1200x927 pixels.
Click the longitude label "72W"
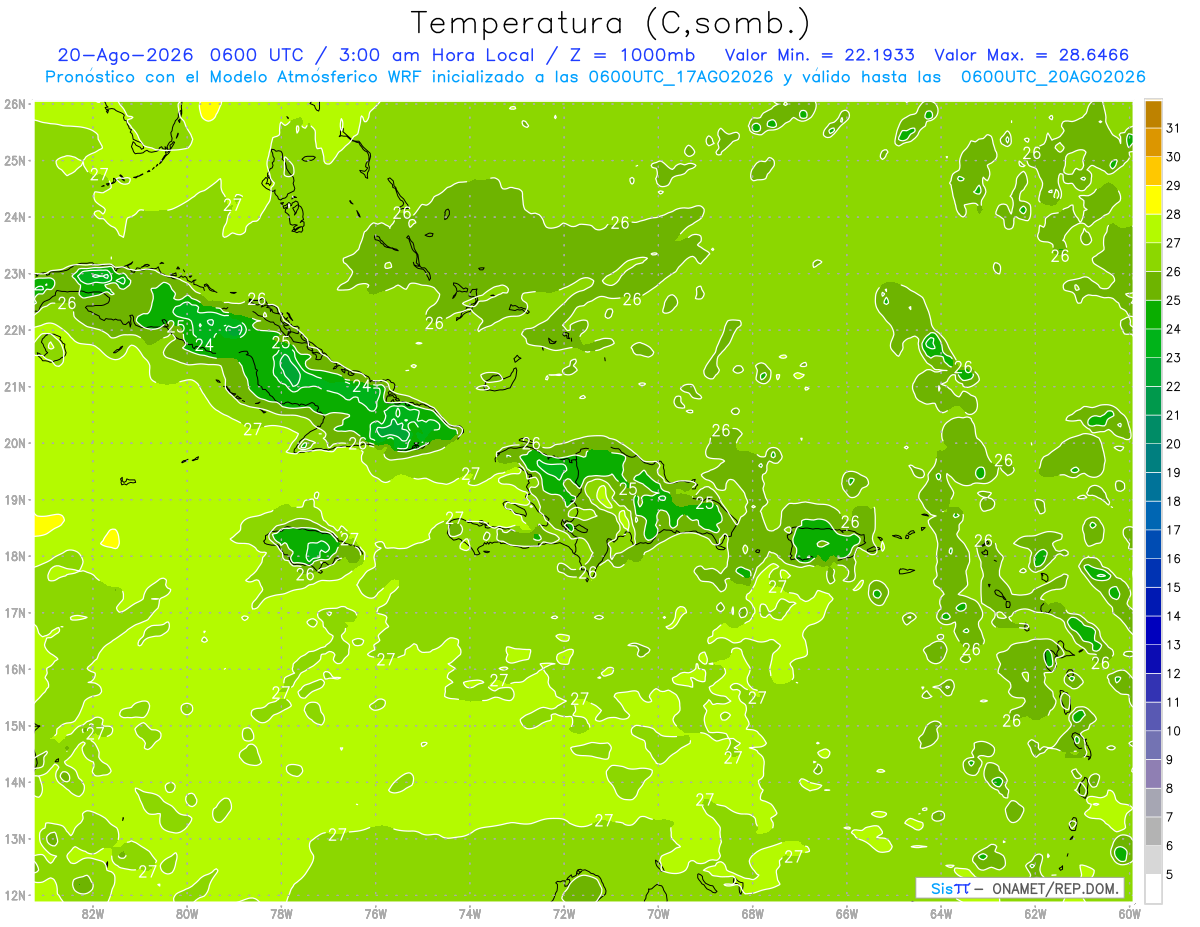tap(564, 913)
